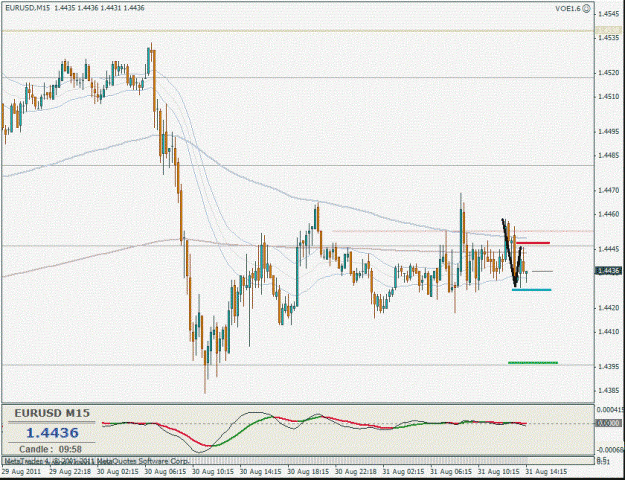Click the VOE1.6 expert advisor label
Screen dimensions: 625x480
[x=568, y=8]
